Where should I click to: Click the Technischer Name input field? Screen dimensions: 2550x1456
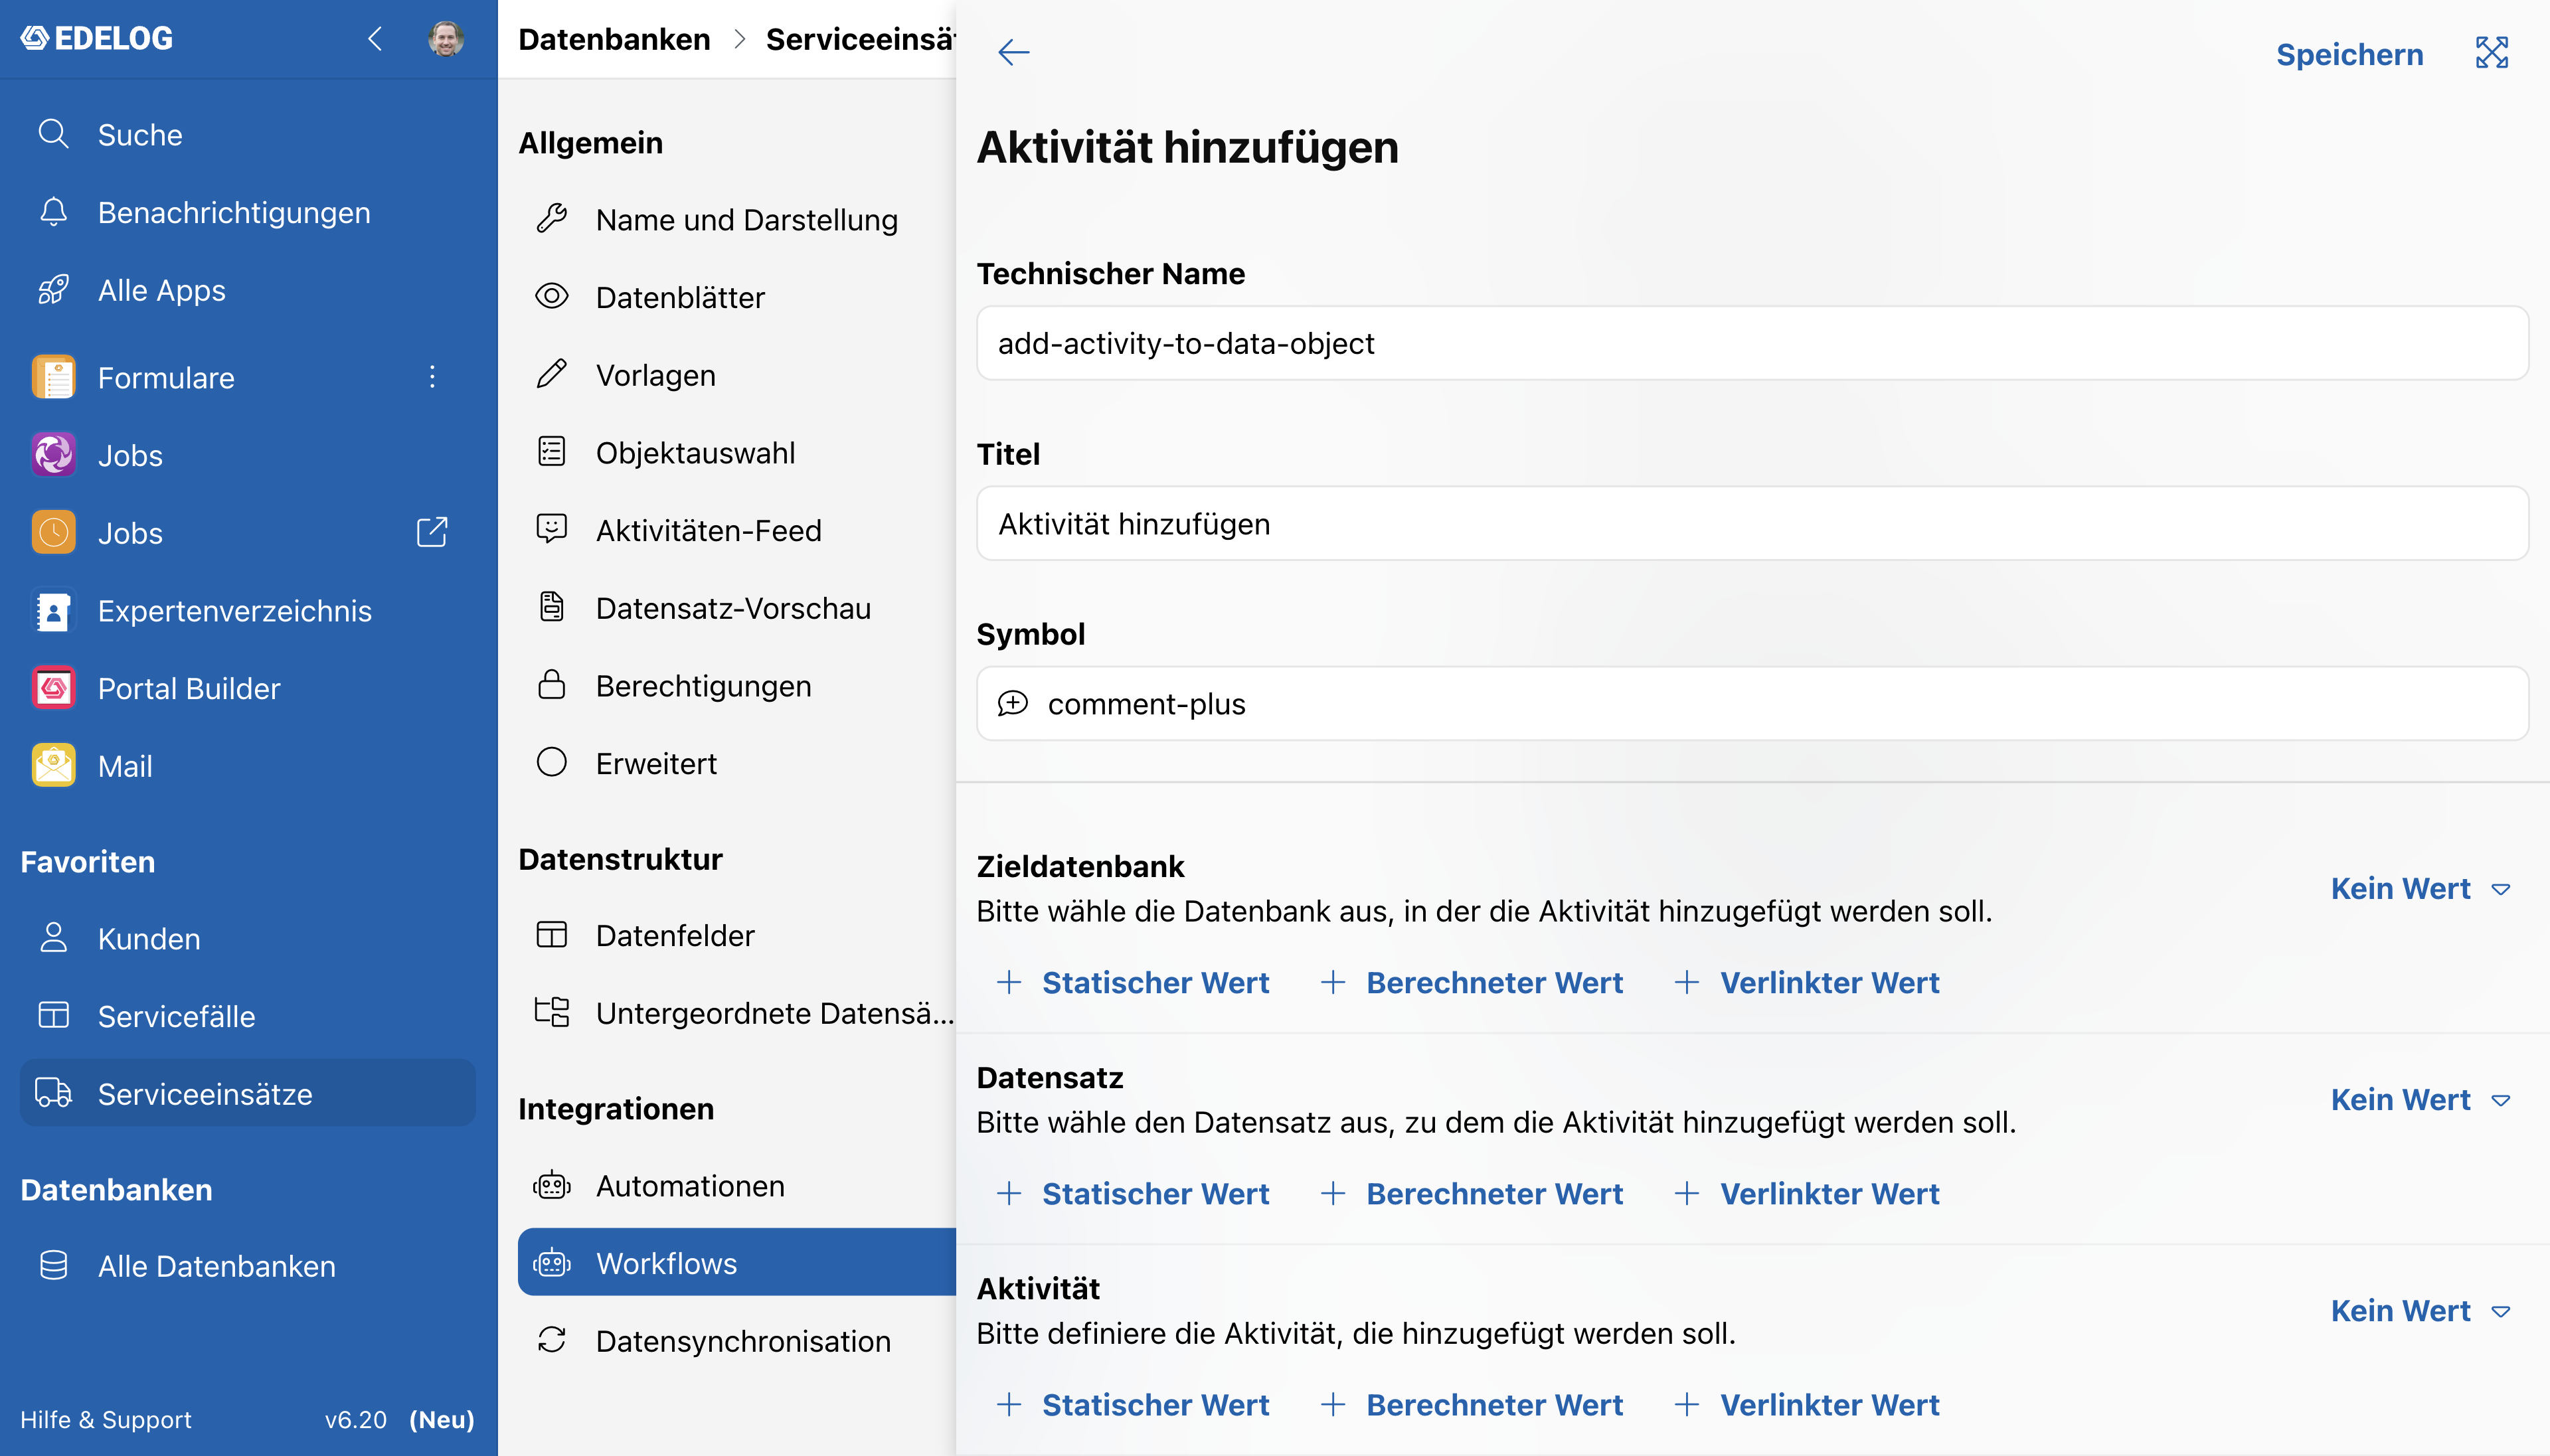pyautogui.click(x=1752, y=343)
